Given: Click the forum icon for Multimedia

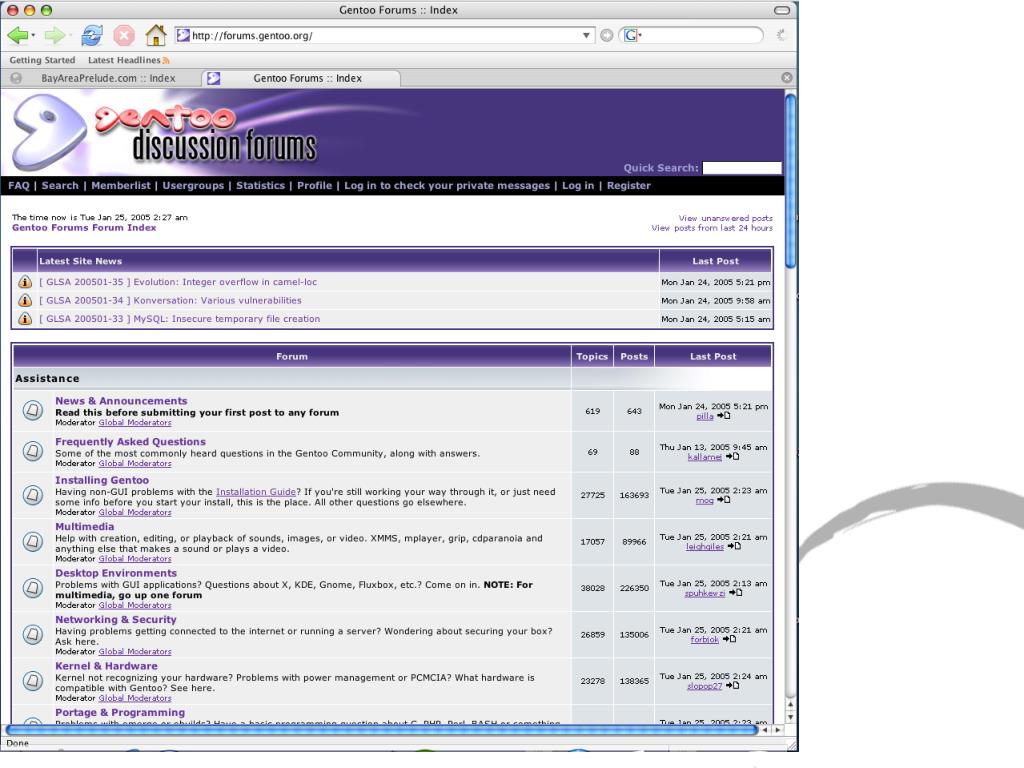Looking at the screenshot, I should (x=33, y=541).
